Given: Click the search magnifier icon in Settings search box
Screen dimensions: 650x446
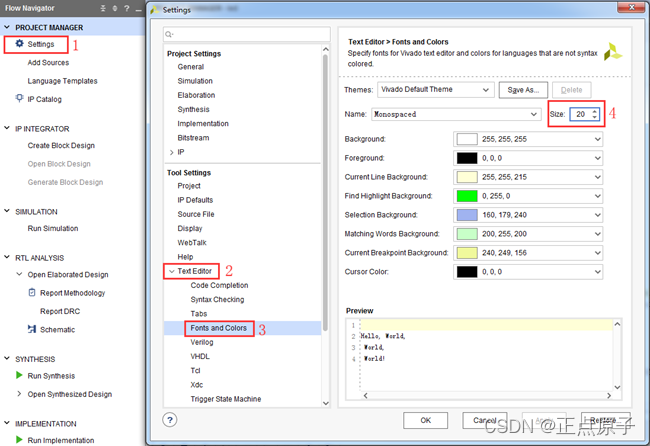Looking at the screenshot, I should 169,34.
